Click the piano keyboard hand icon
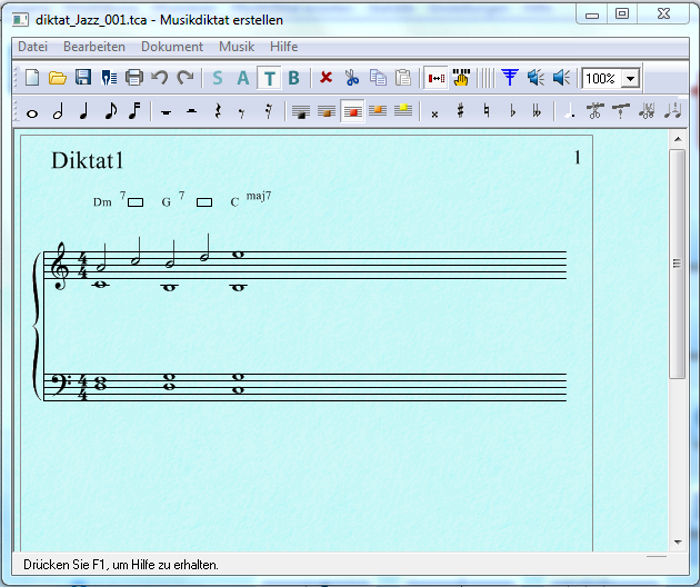The image size is (700, 587). tap(461, 78)
